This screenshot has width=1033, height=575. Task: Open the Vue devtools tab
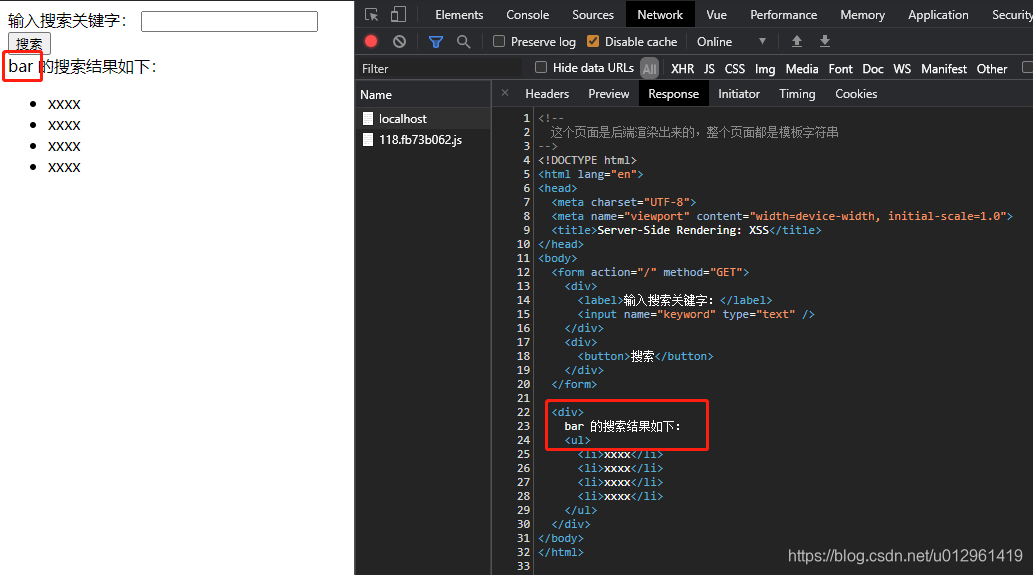click(716, 14)
